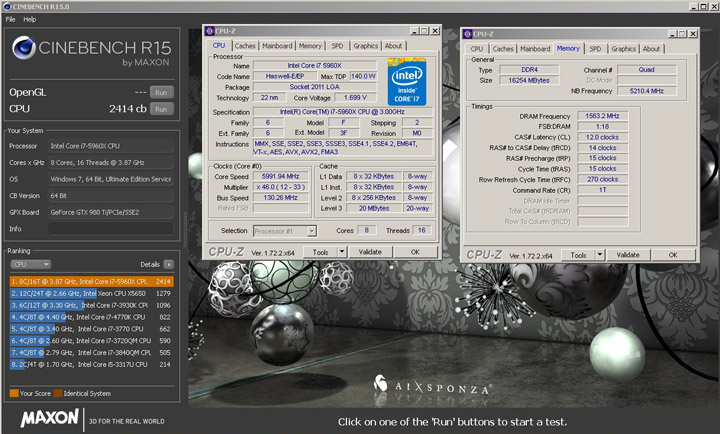
Task: Select ranking row Xeon CPU X5650 1279
Action: [x=91, y=293]
